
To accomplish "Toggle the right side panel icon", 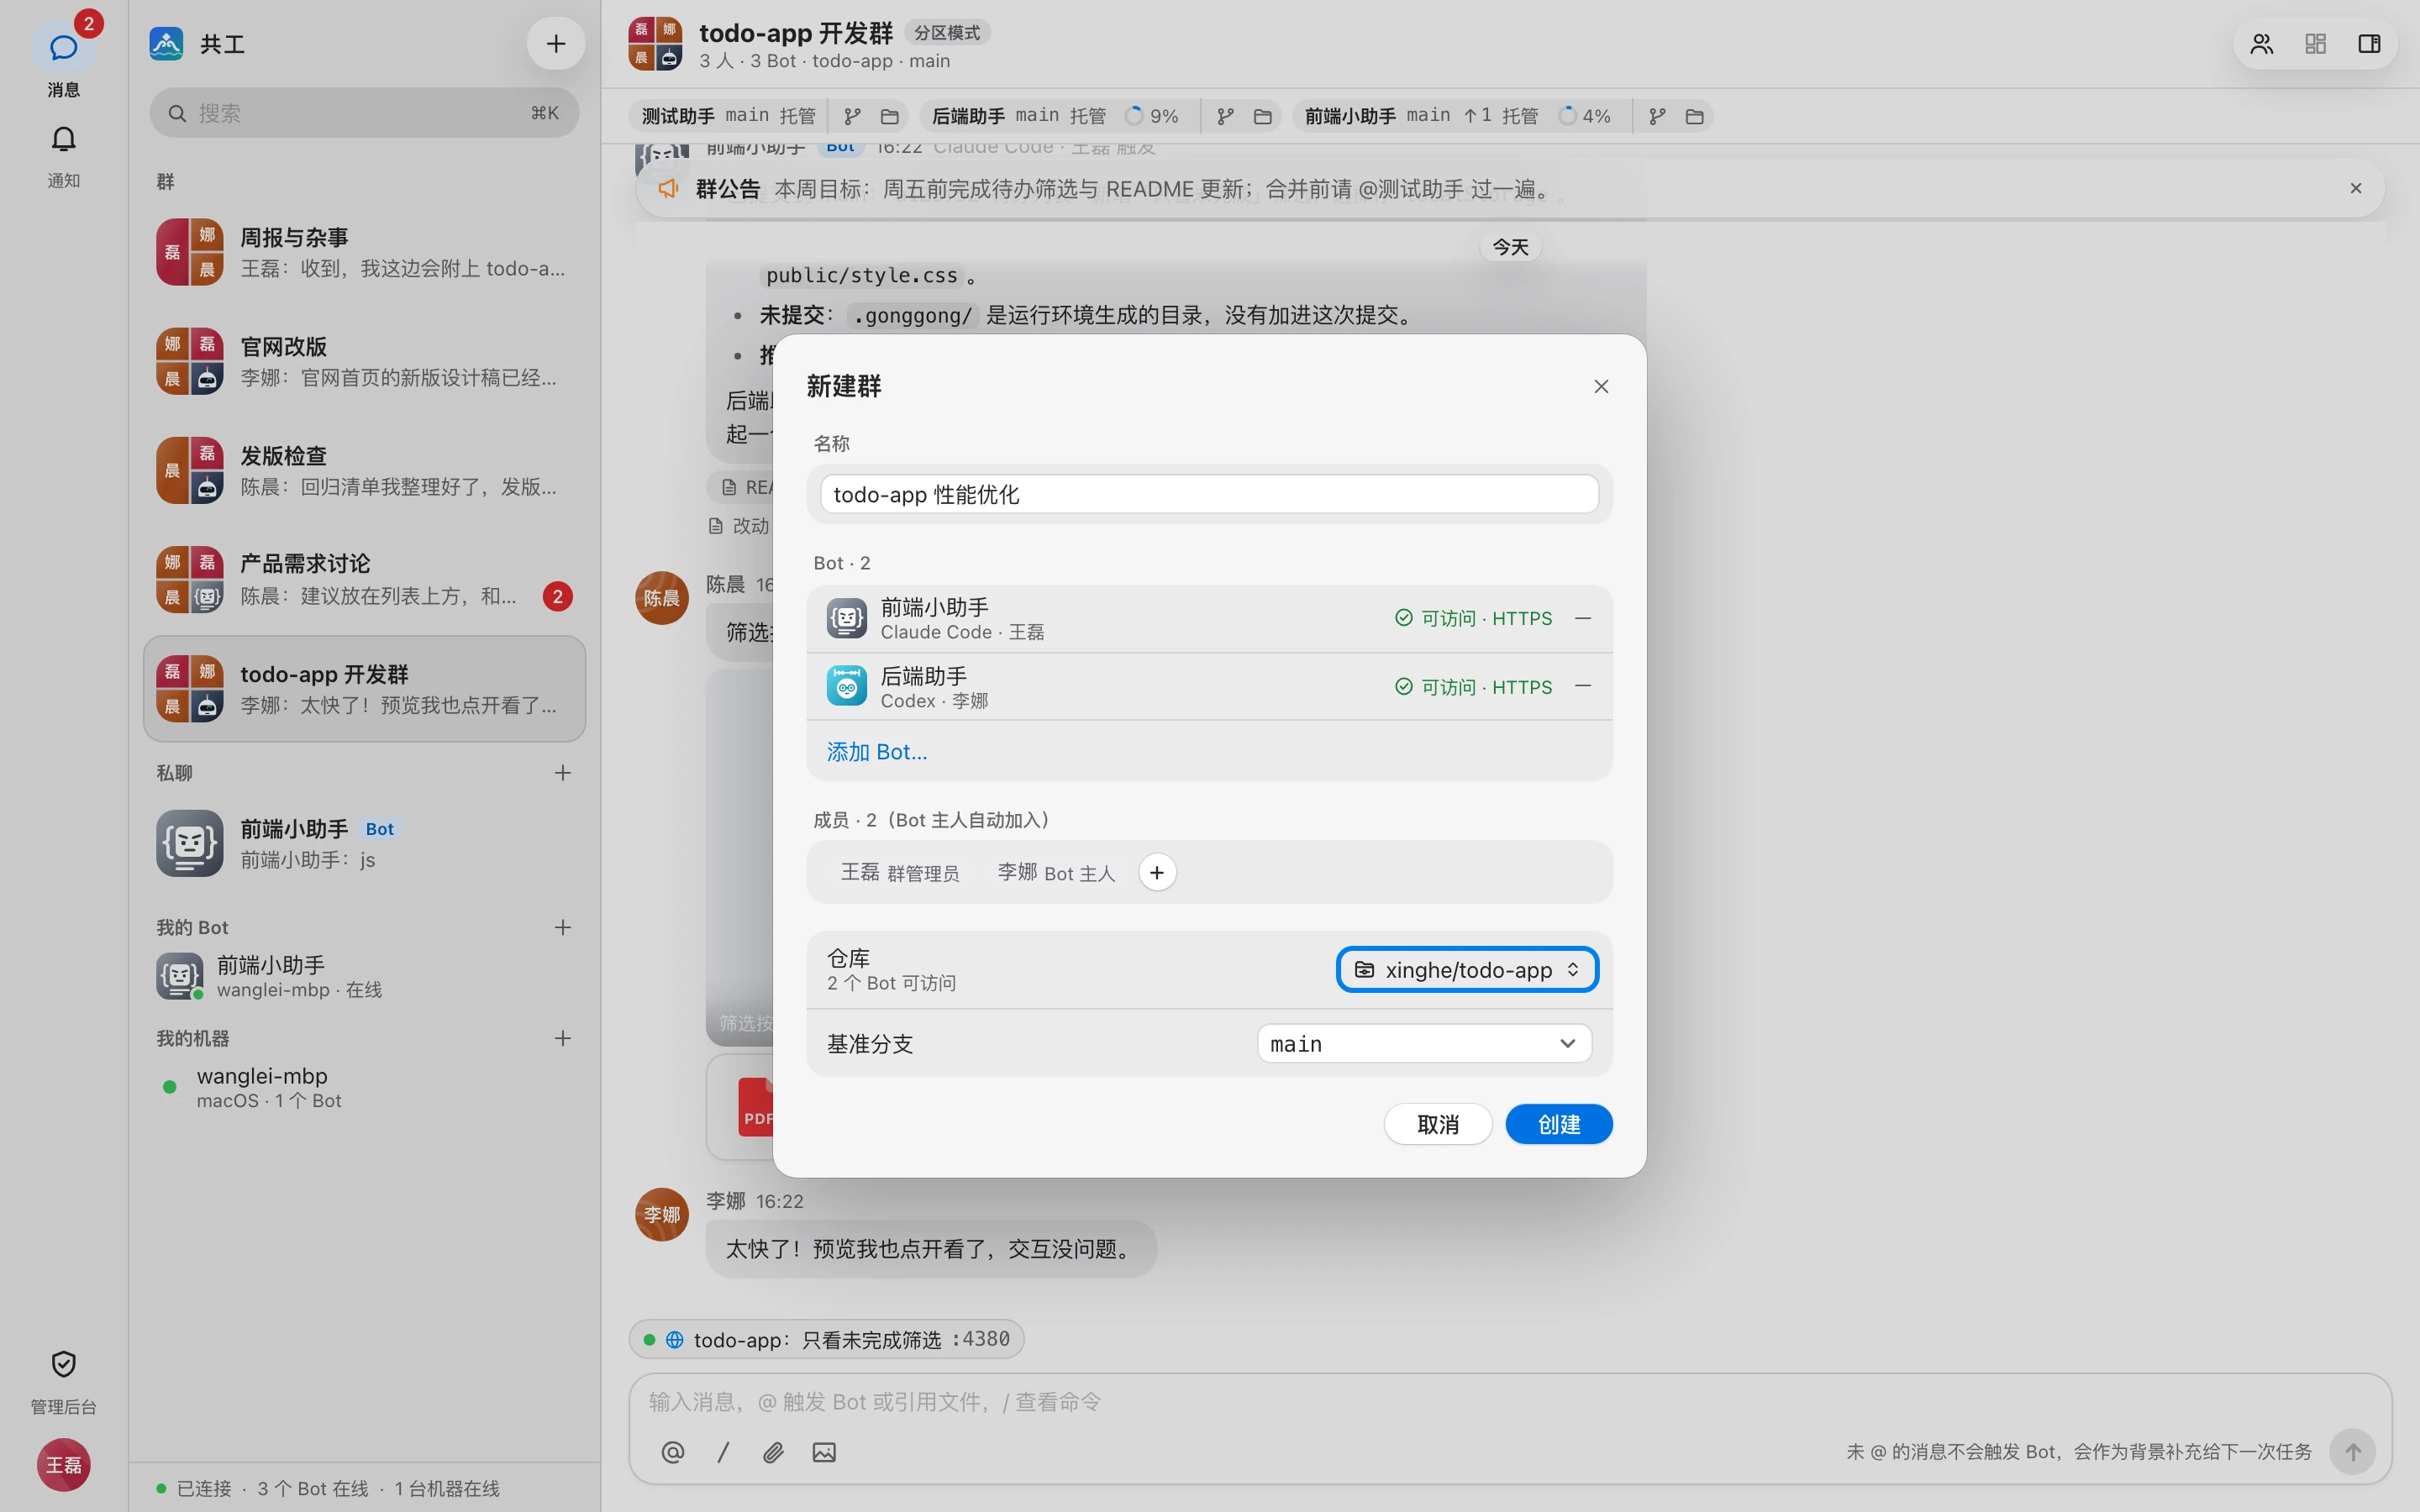I will click(x=2368, y=44).
